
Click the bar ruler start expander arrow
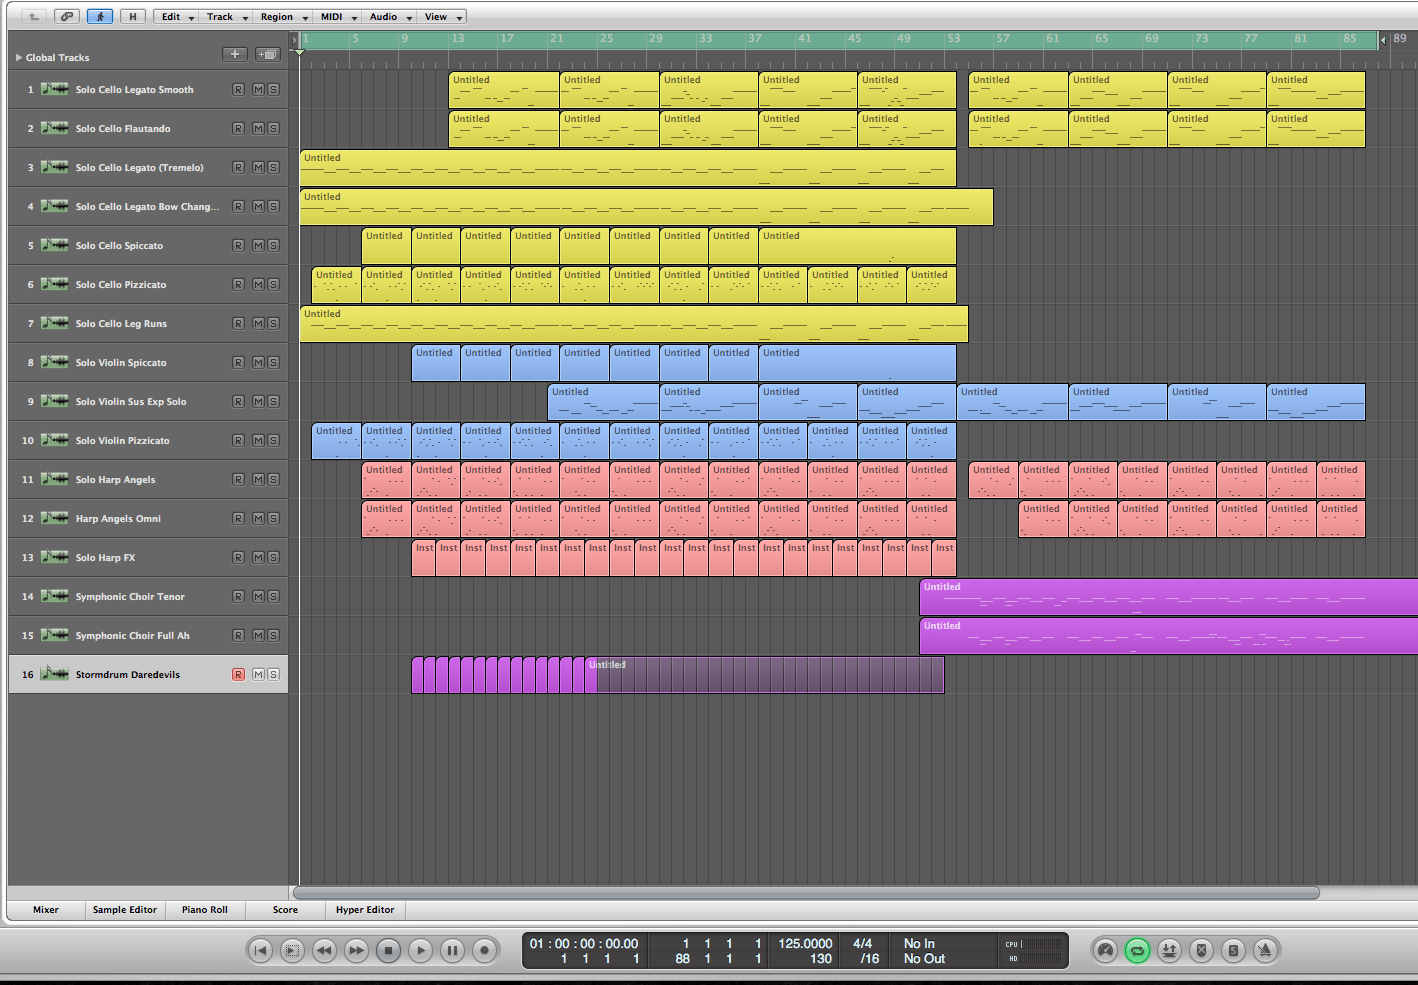[295, 40]
